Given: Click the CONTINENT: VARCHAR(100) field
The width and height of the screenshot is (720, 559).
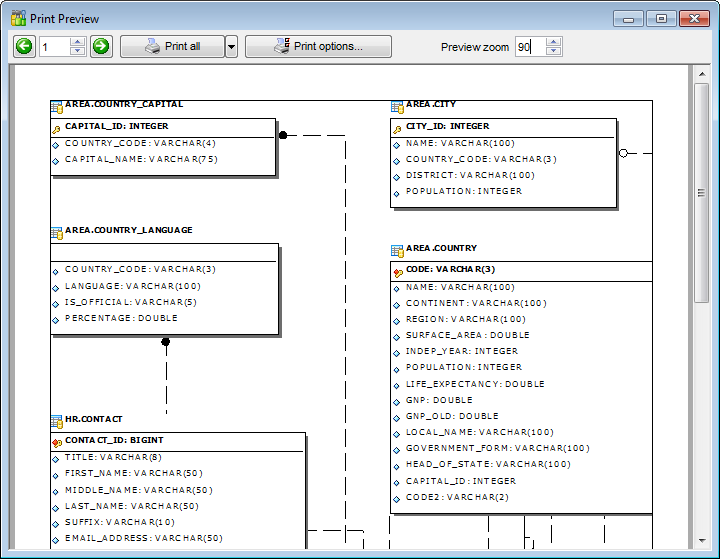Looking at the screenshot, I should (476, 303).
